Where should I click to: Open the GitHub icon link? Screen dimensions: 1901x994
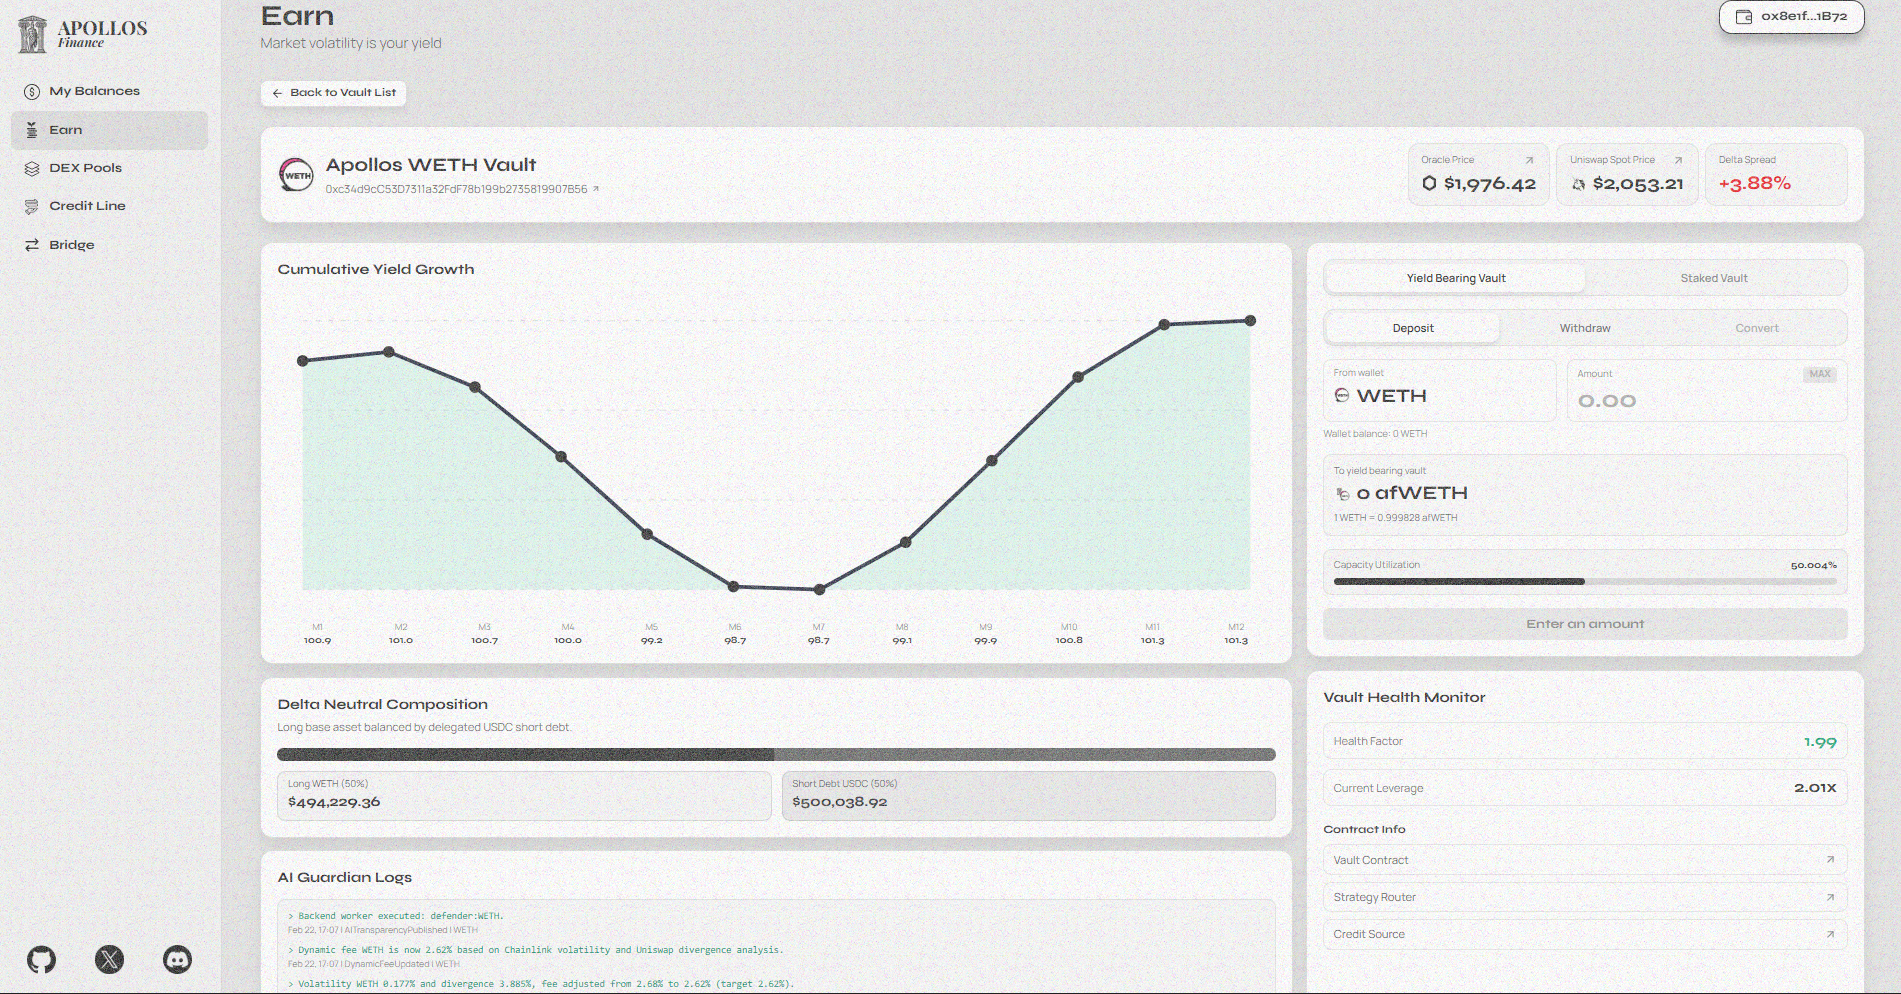pyautogui.click(x=41, y=960)
